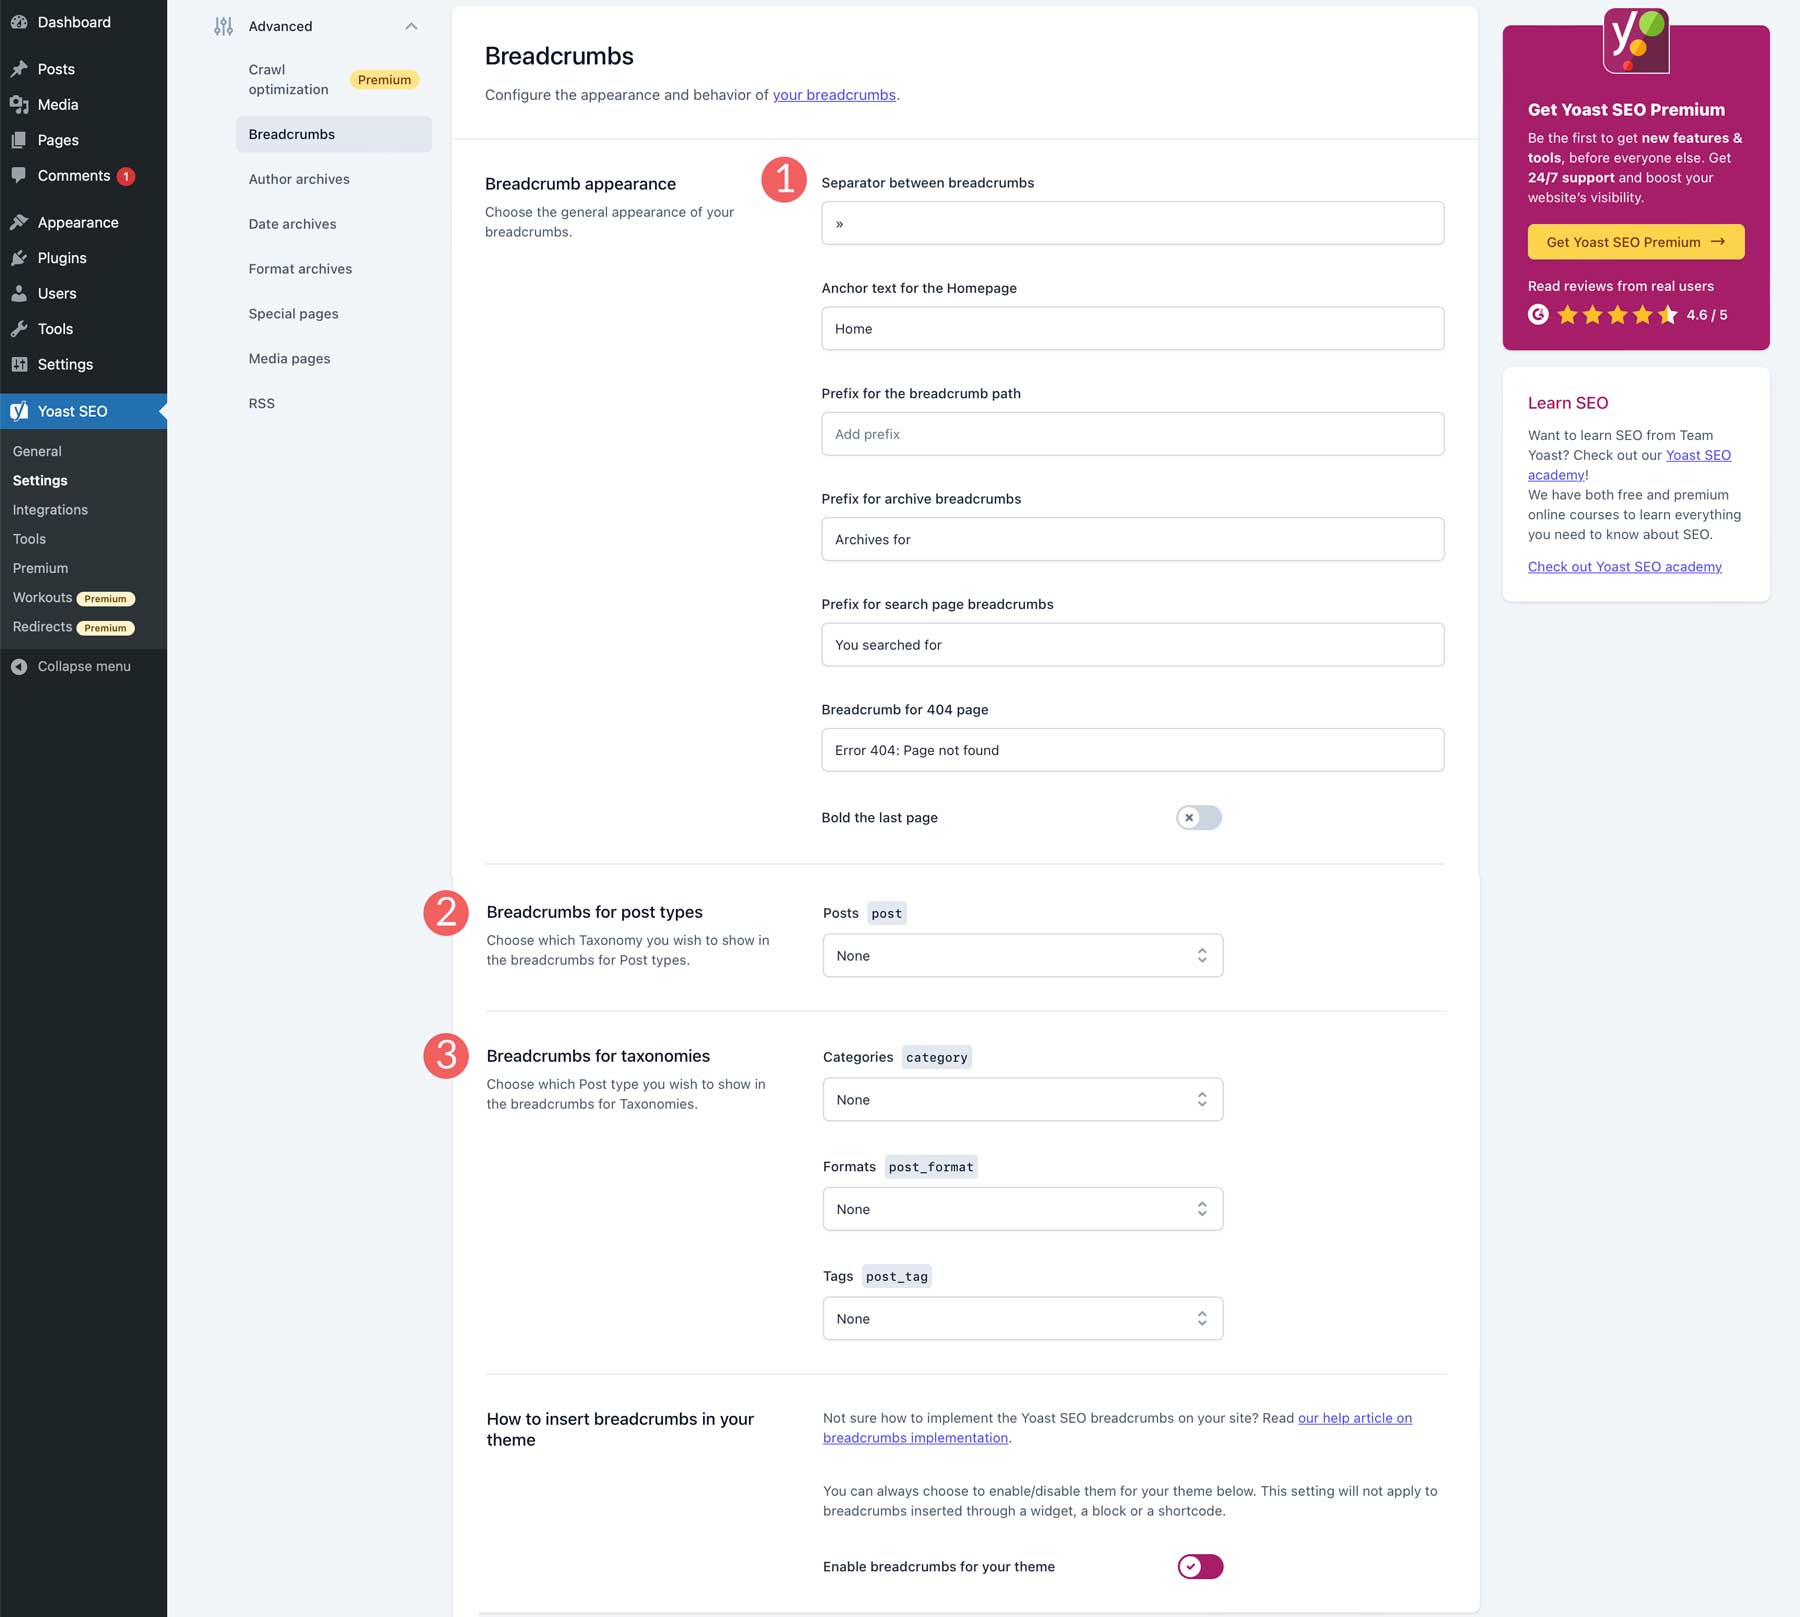Toggle the Bold the last page switch
This screenshot has width=1800, height=1617.
coord(1199,818)
